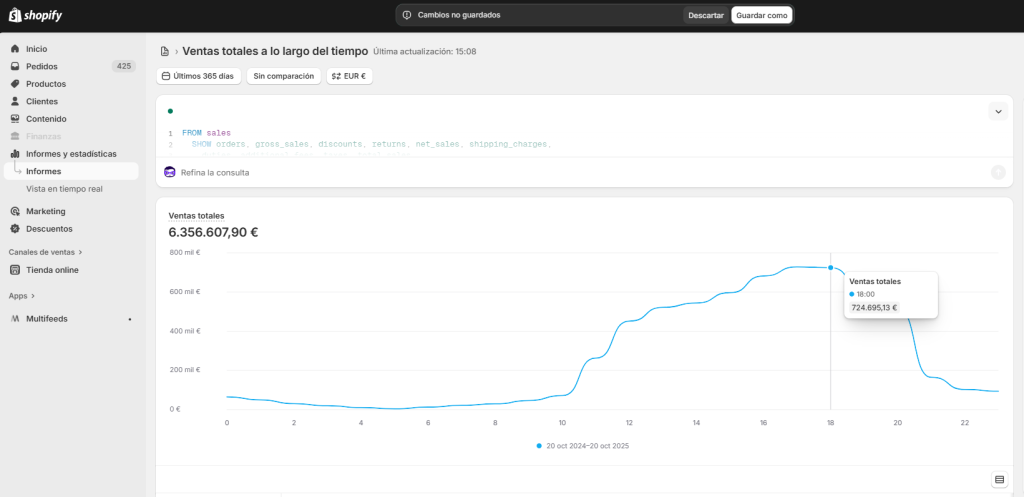Open Pedidos in the sidebar
This screenshot has width=1024, height=497.
click(x=41, y=66)
